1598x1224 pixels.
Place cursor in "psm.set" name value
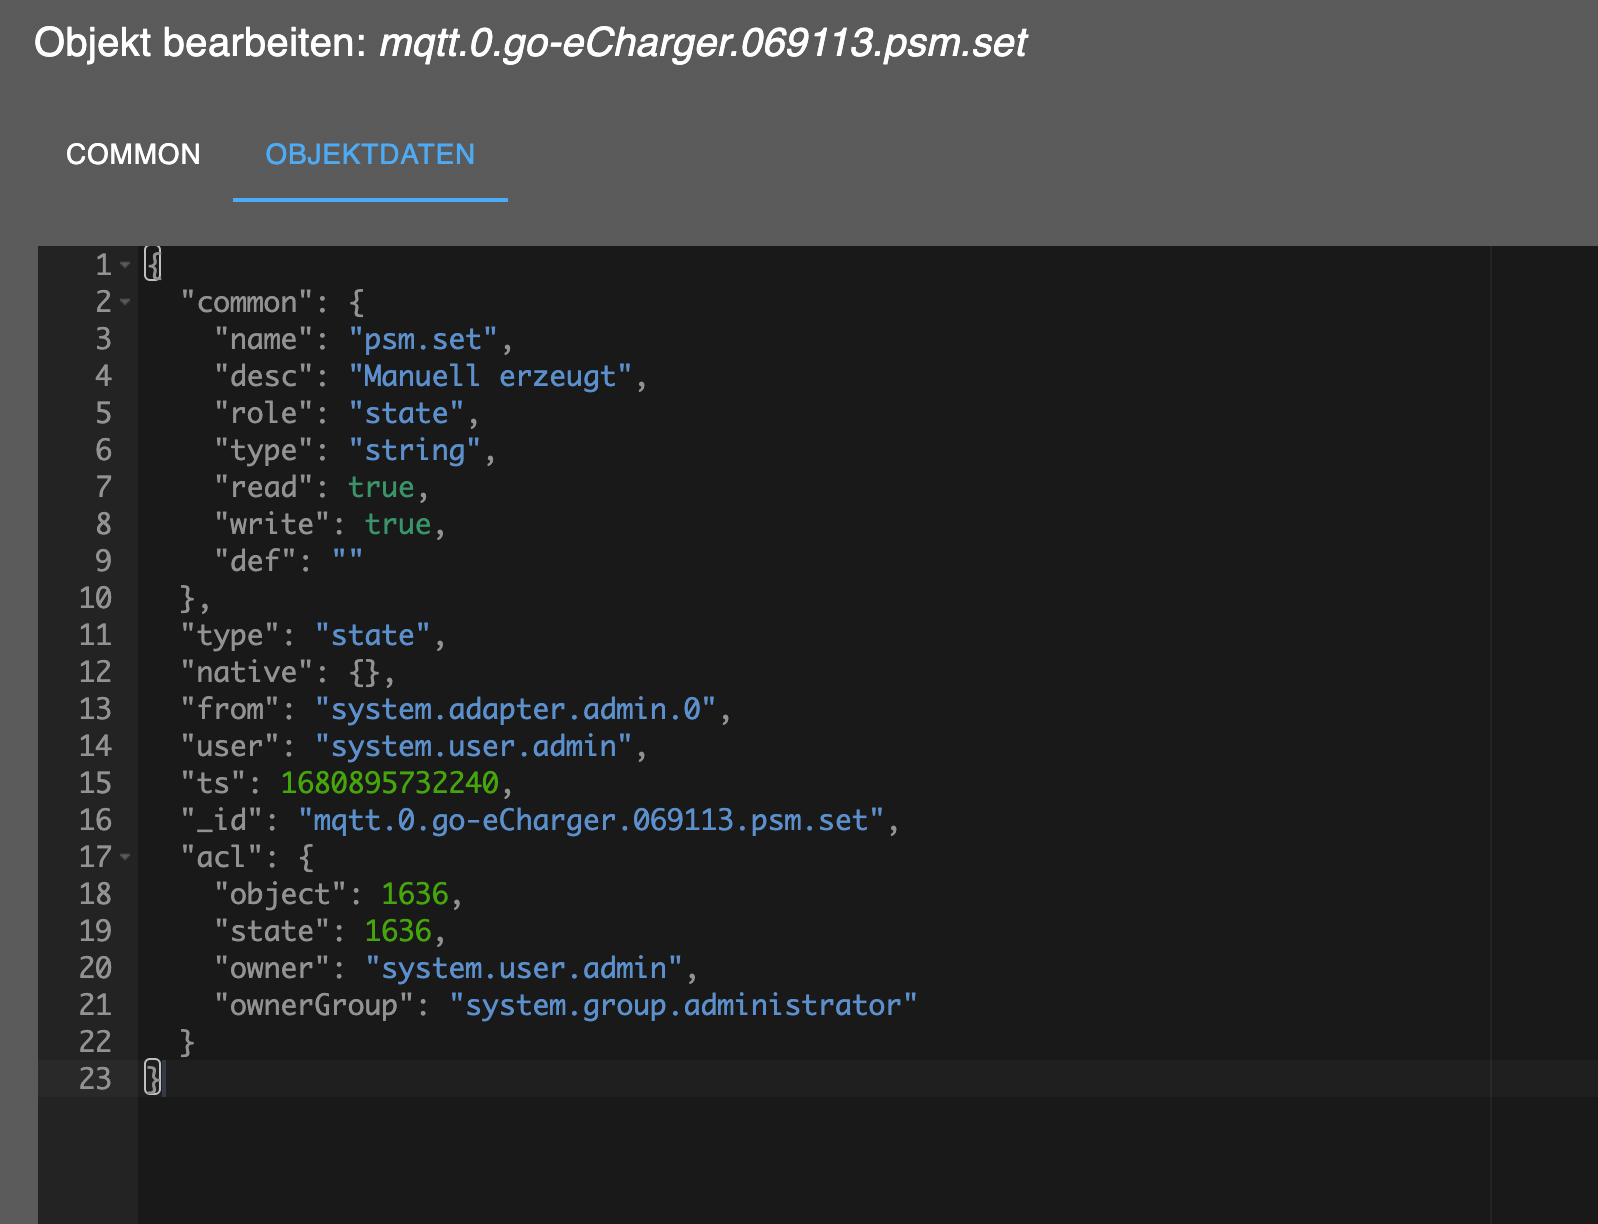(422, 340)
